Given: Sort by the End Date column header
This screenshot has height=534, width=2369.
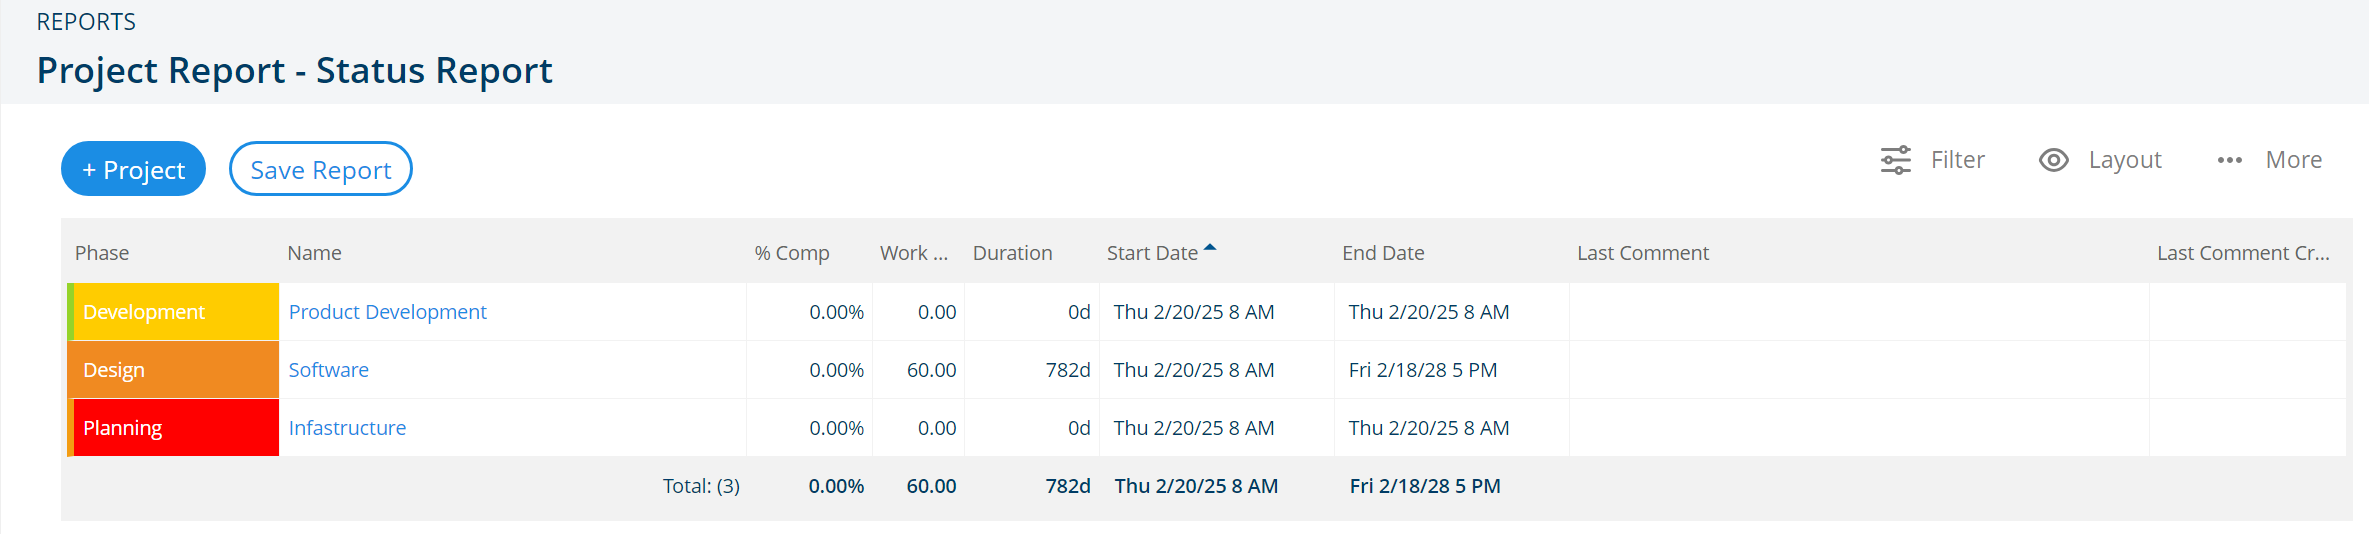Looking at the screenshot, I should click(x=1383, y=253).
